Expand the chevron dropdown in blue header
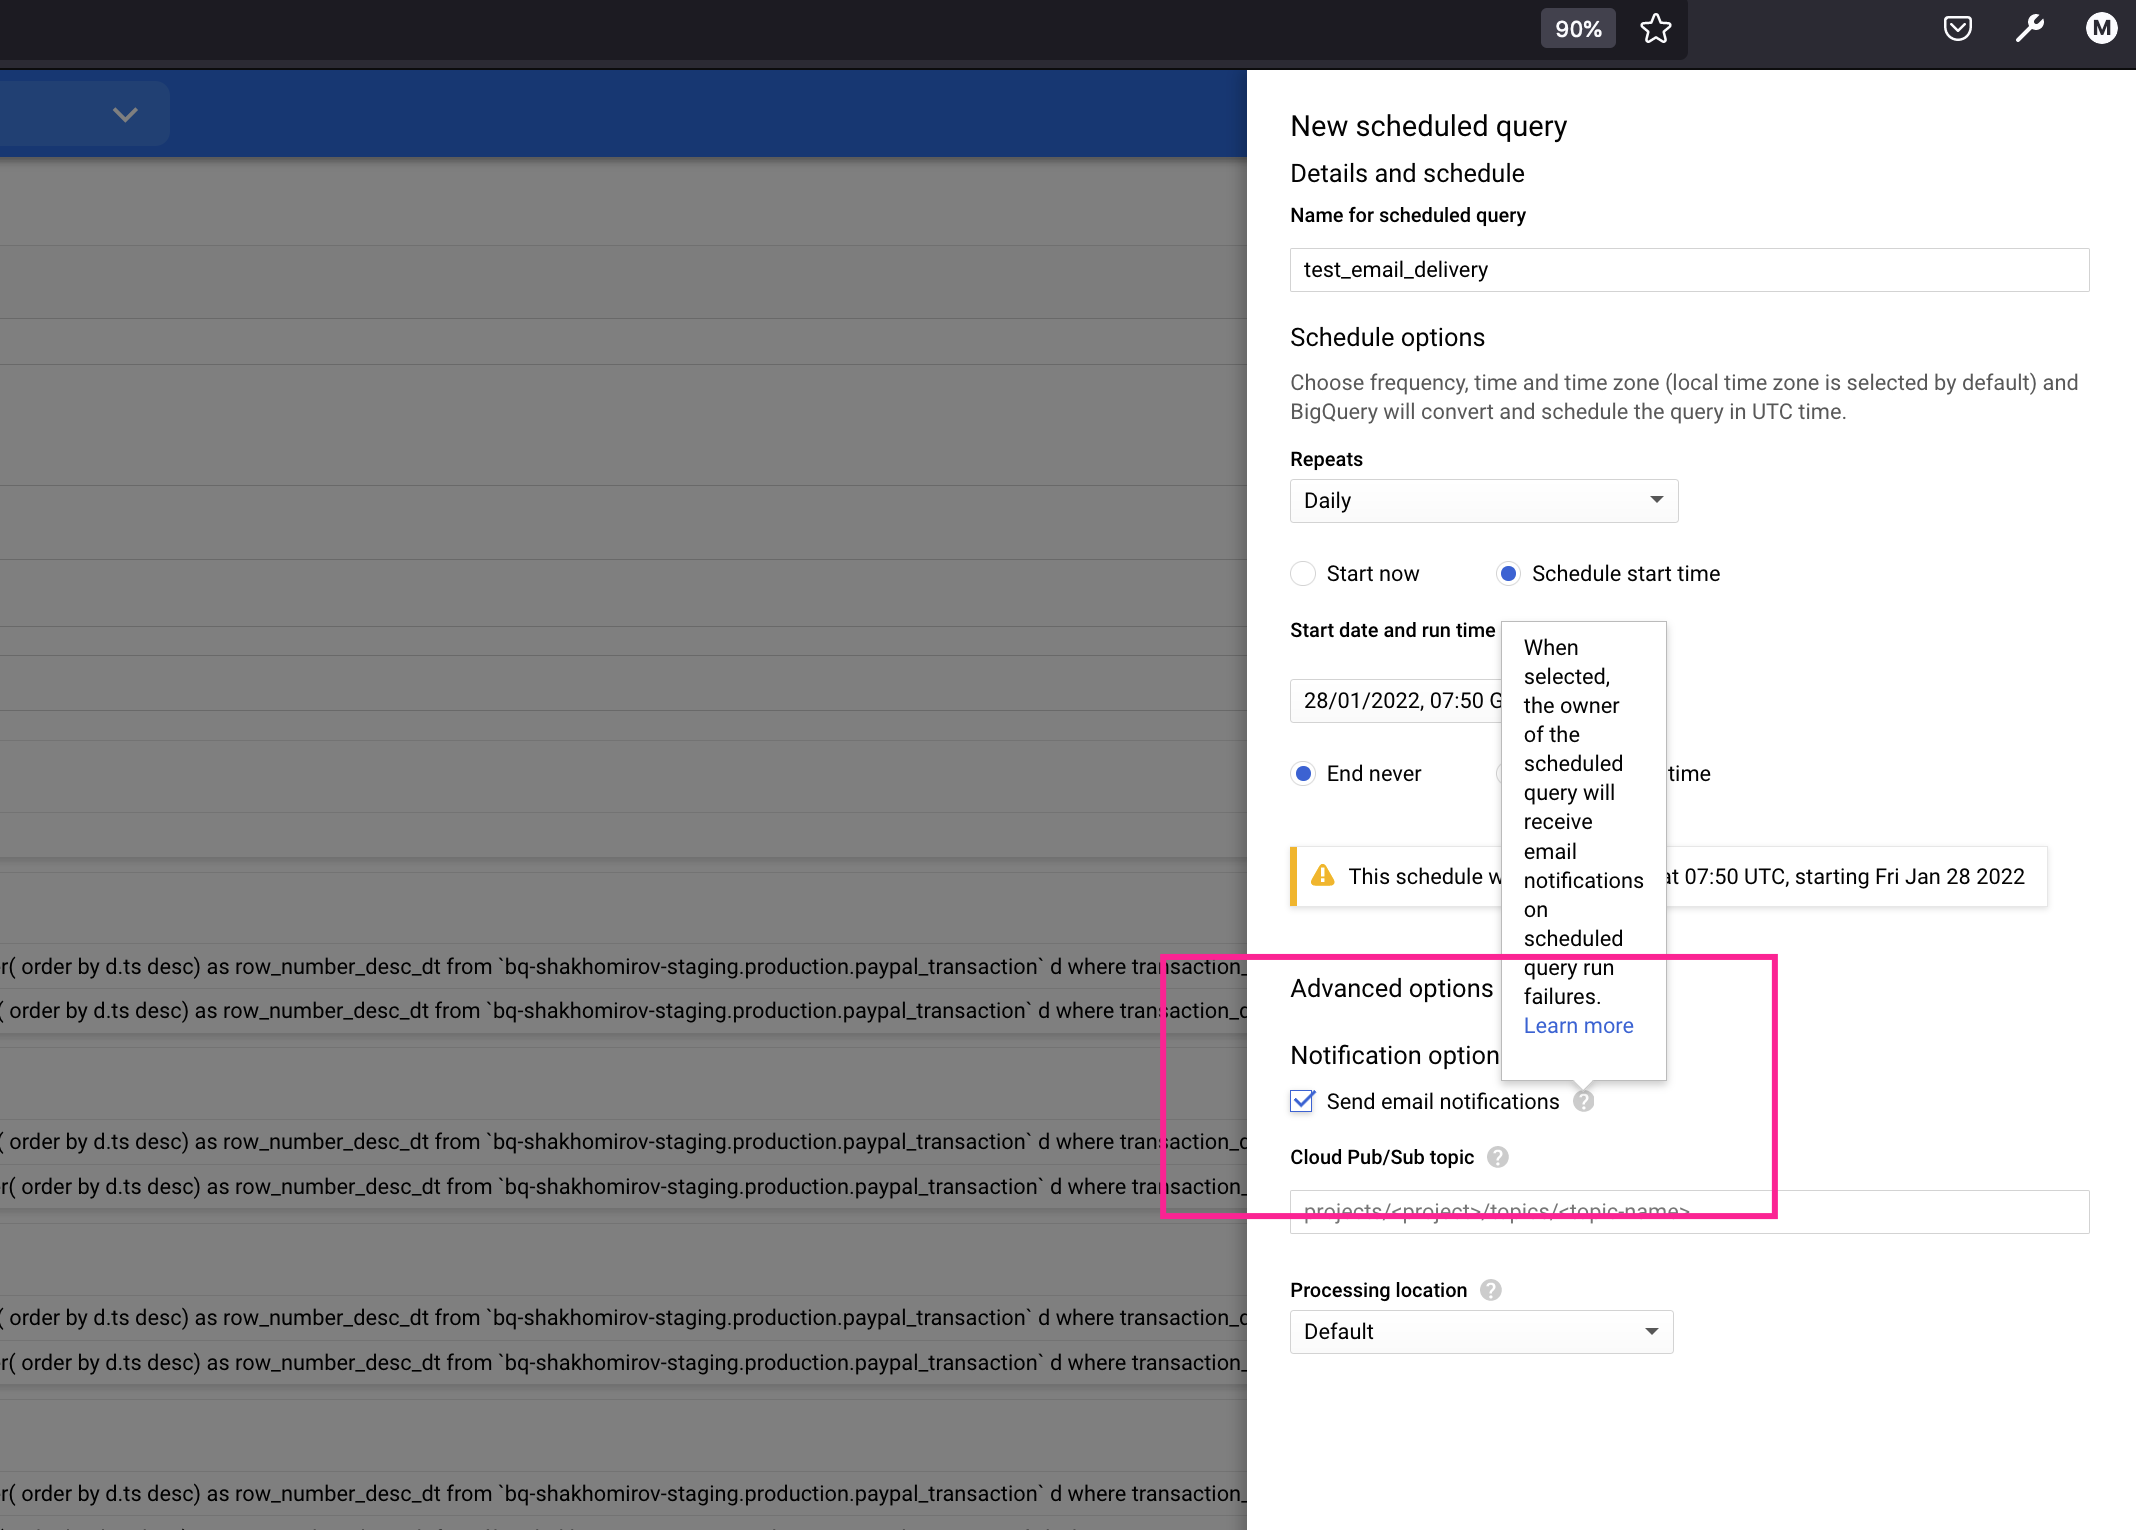The image size is (2136, 1530). (x=125, y=114)
